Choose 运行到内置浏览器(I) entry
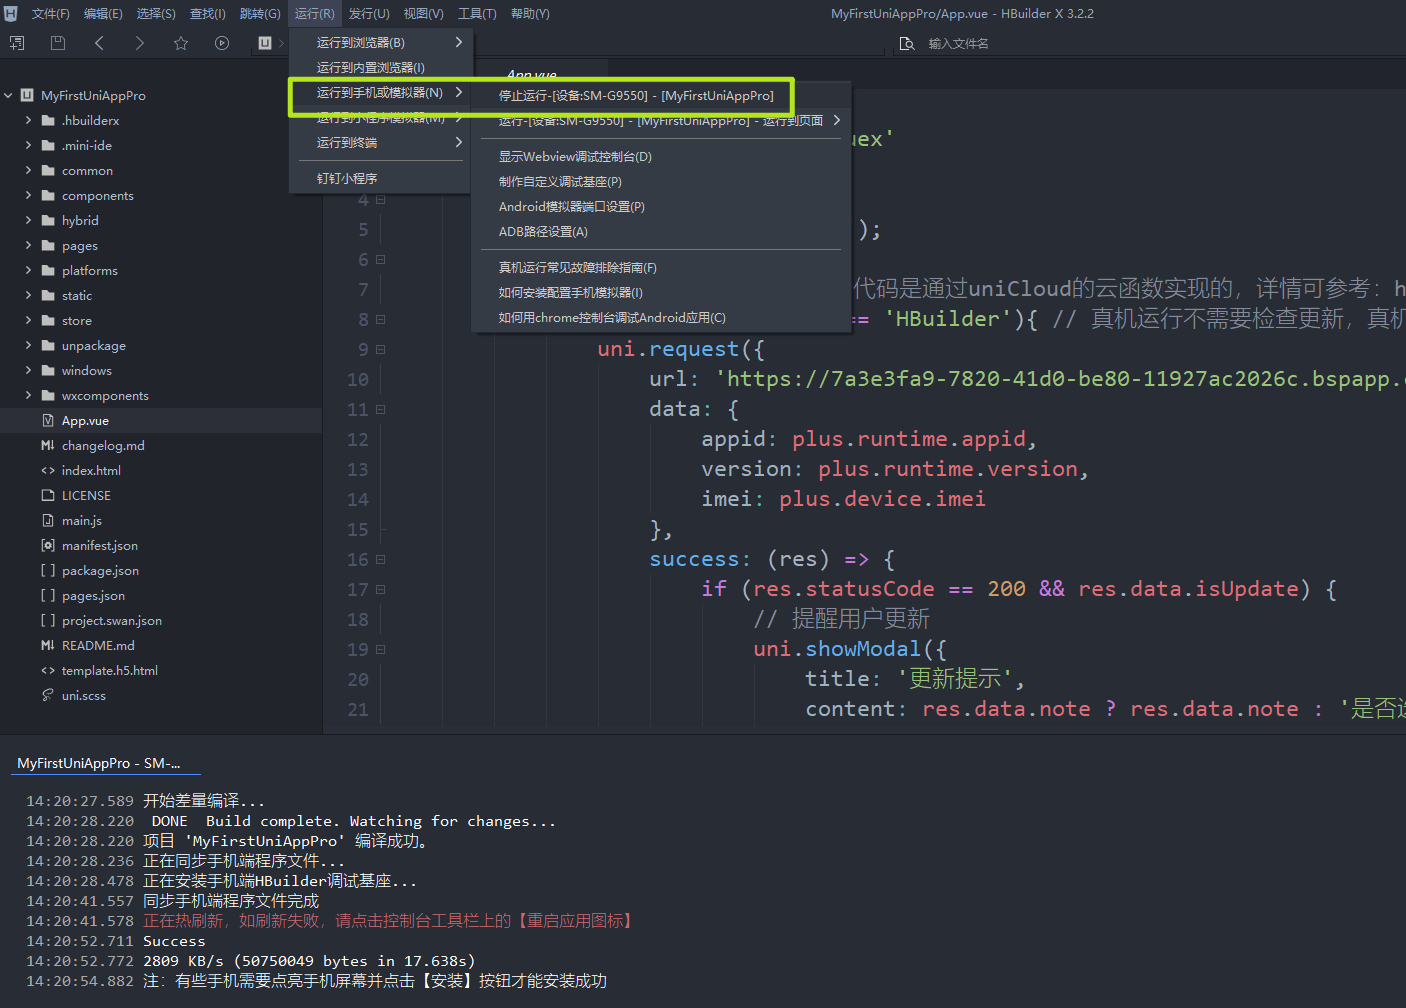The height and width of the screenshot is (1008, 1406). tap(380, 68)
